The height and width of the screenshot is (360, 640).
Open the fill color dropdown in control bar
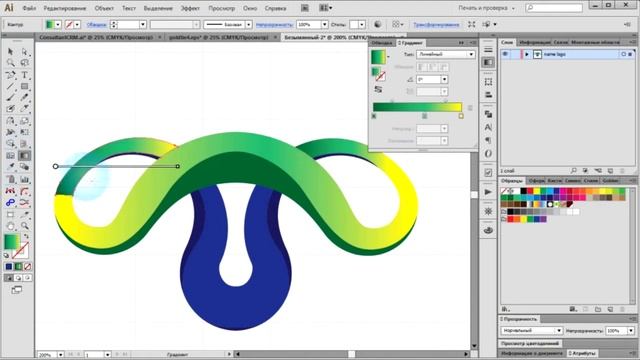coord(58,24)
